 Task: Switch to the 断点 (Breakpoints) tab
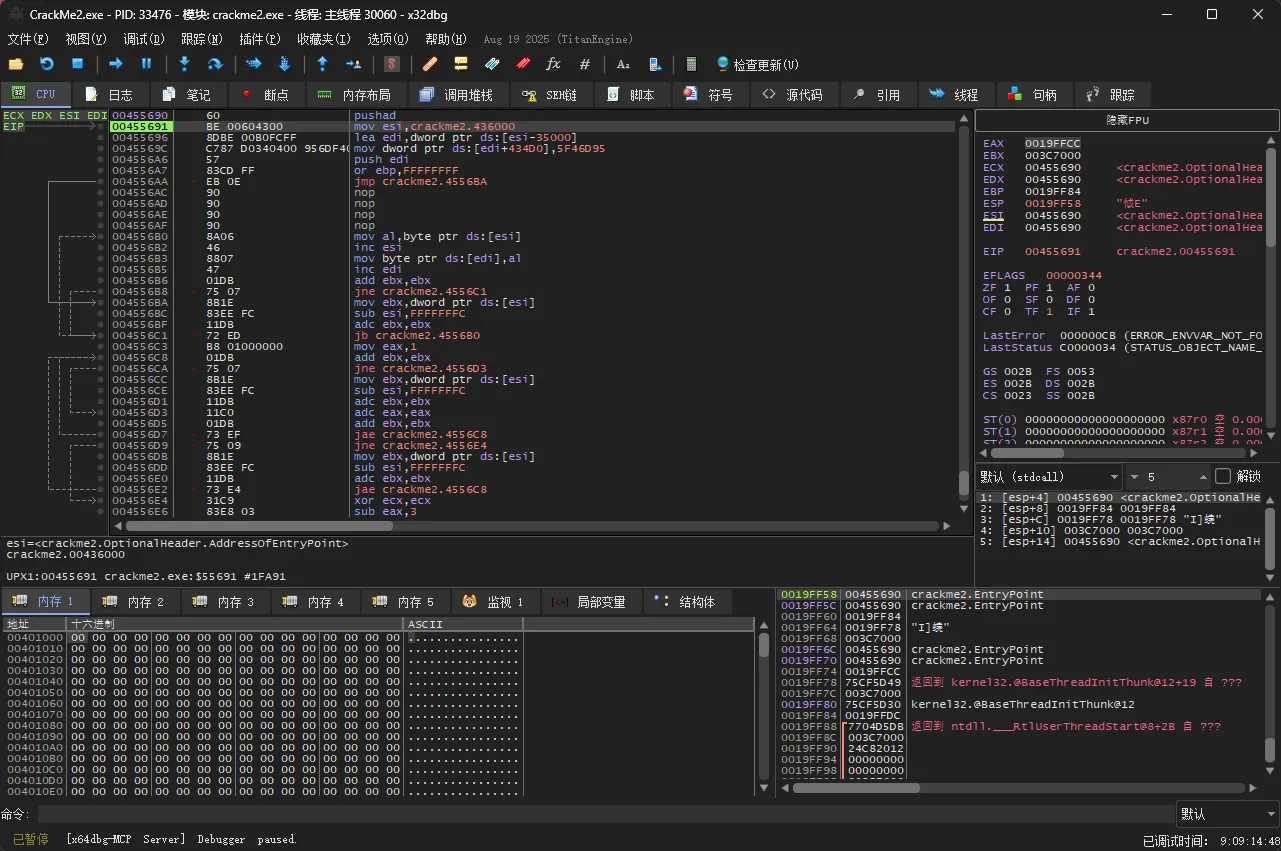265,95
